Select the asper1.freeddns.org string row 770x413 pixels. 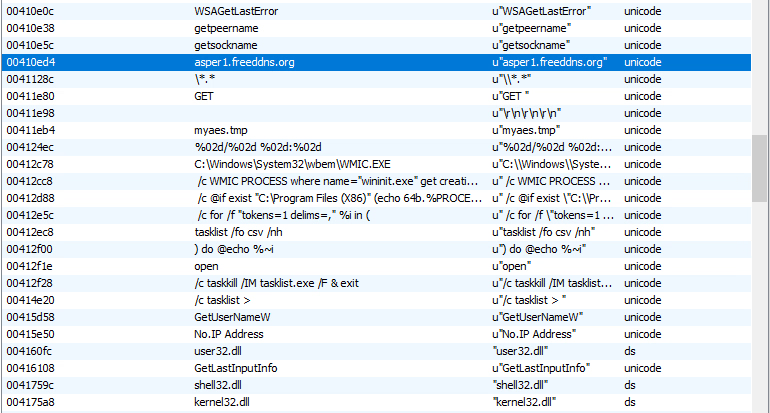376,62
